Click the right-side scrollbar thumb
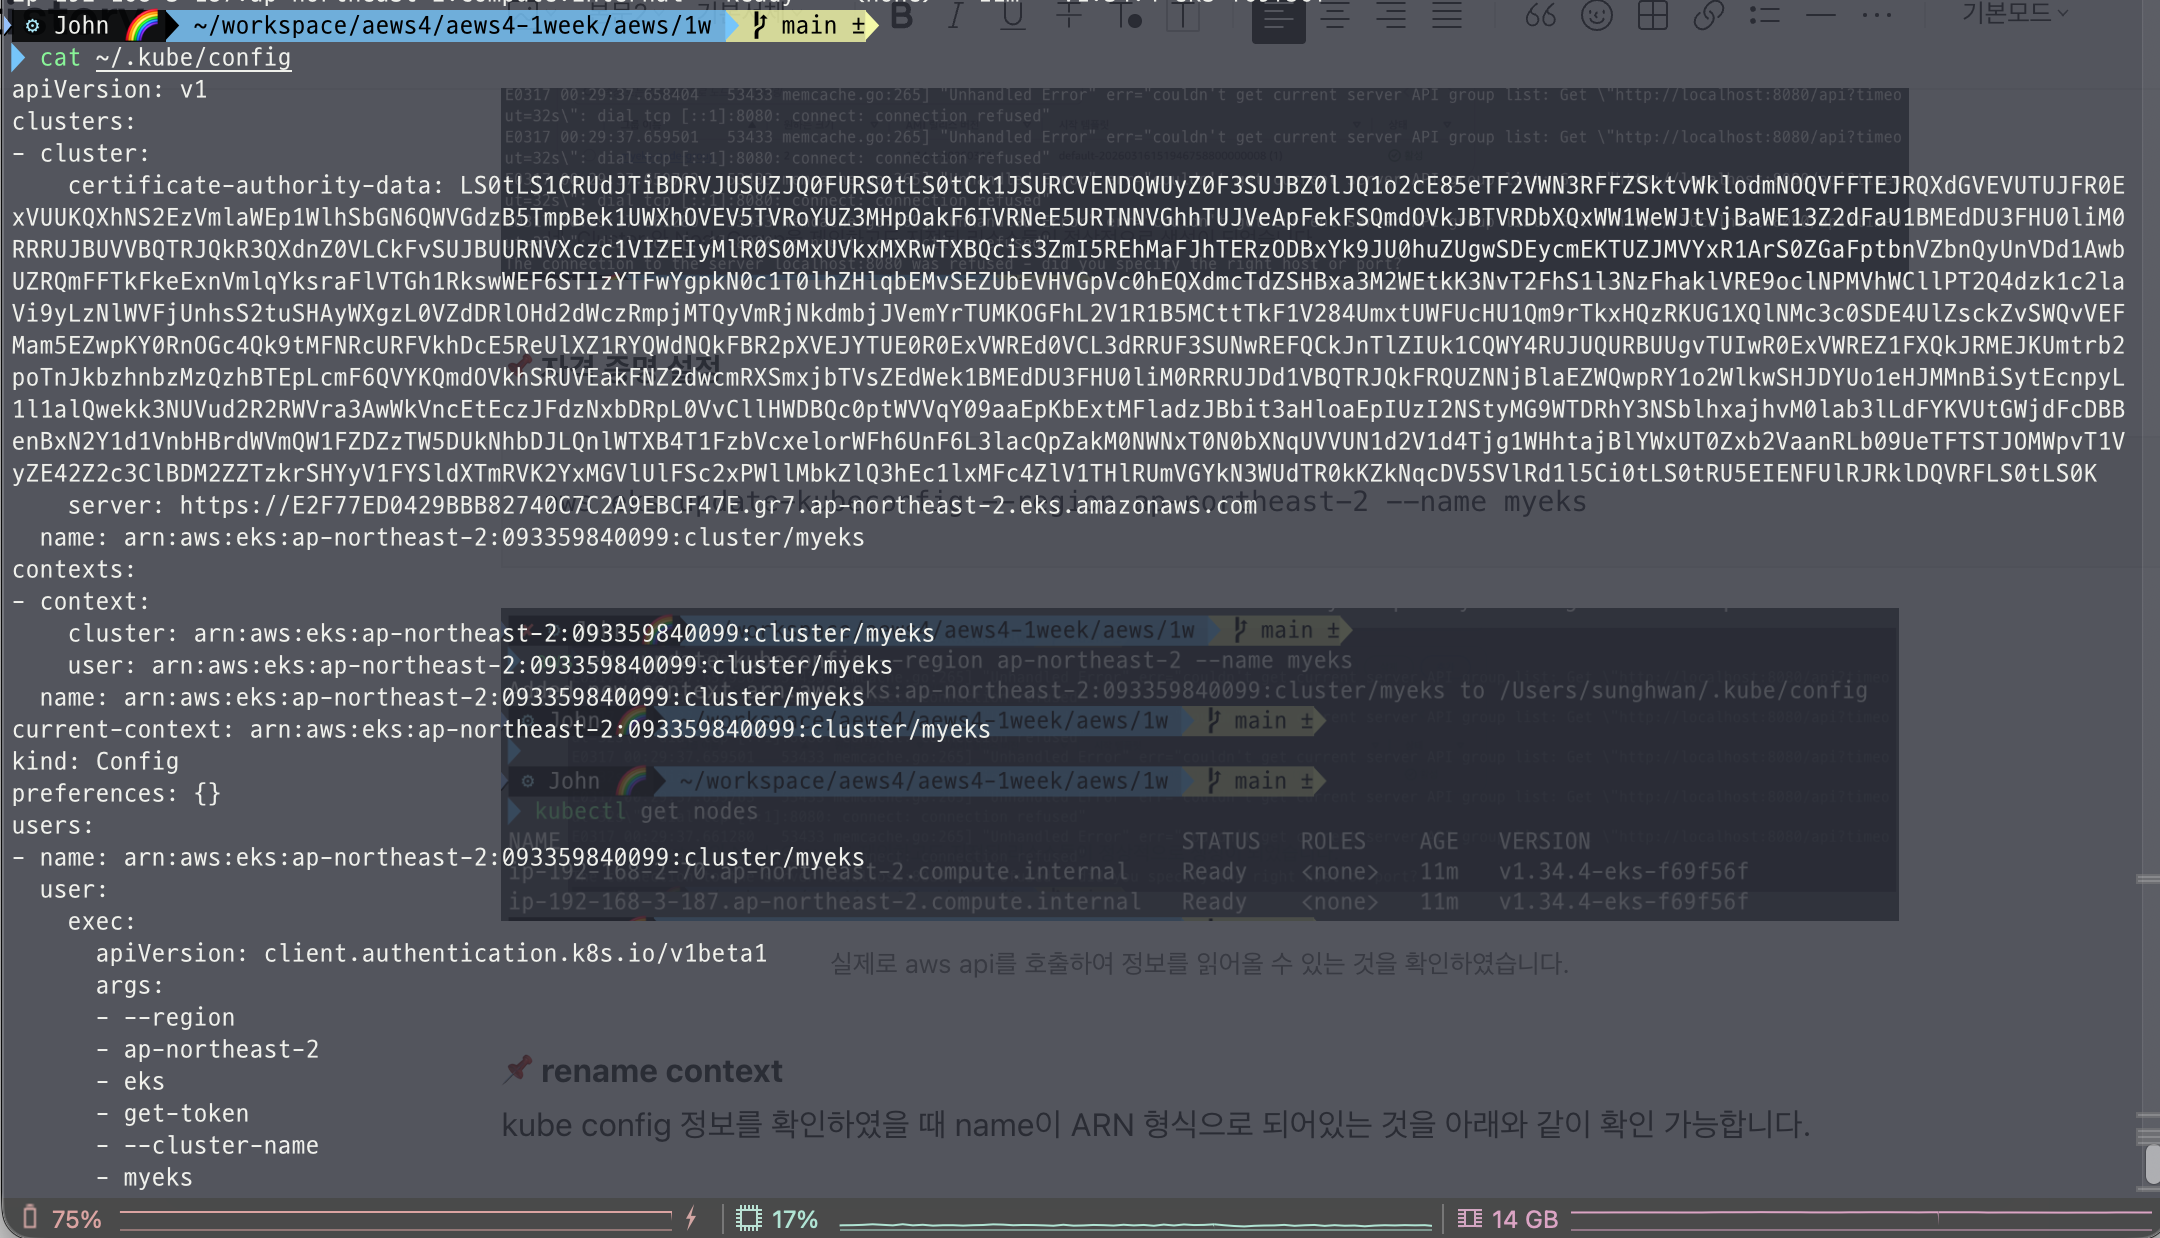Viewport: 2160px width, 1238px height. [2152, 1164]
